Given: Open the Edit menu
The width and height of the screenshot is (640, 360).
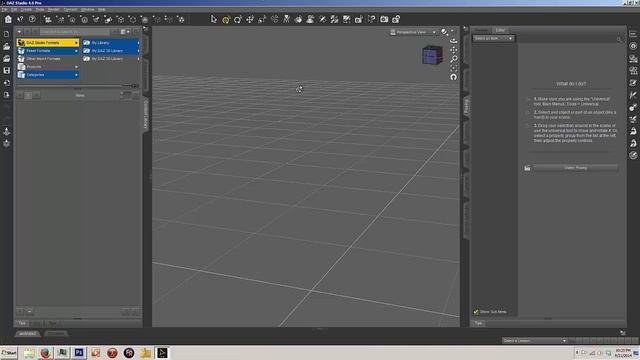Looking at the screenshot, I should click(14, 9).
